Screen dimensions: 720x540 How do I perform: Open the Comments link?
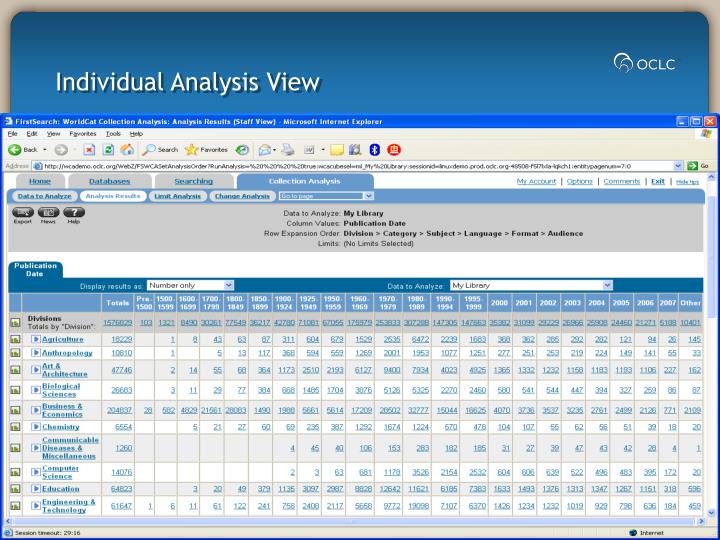(x=622, y=181)
